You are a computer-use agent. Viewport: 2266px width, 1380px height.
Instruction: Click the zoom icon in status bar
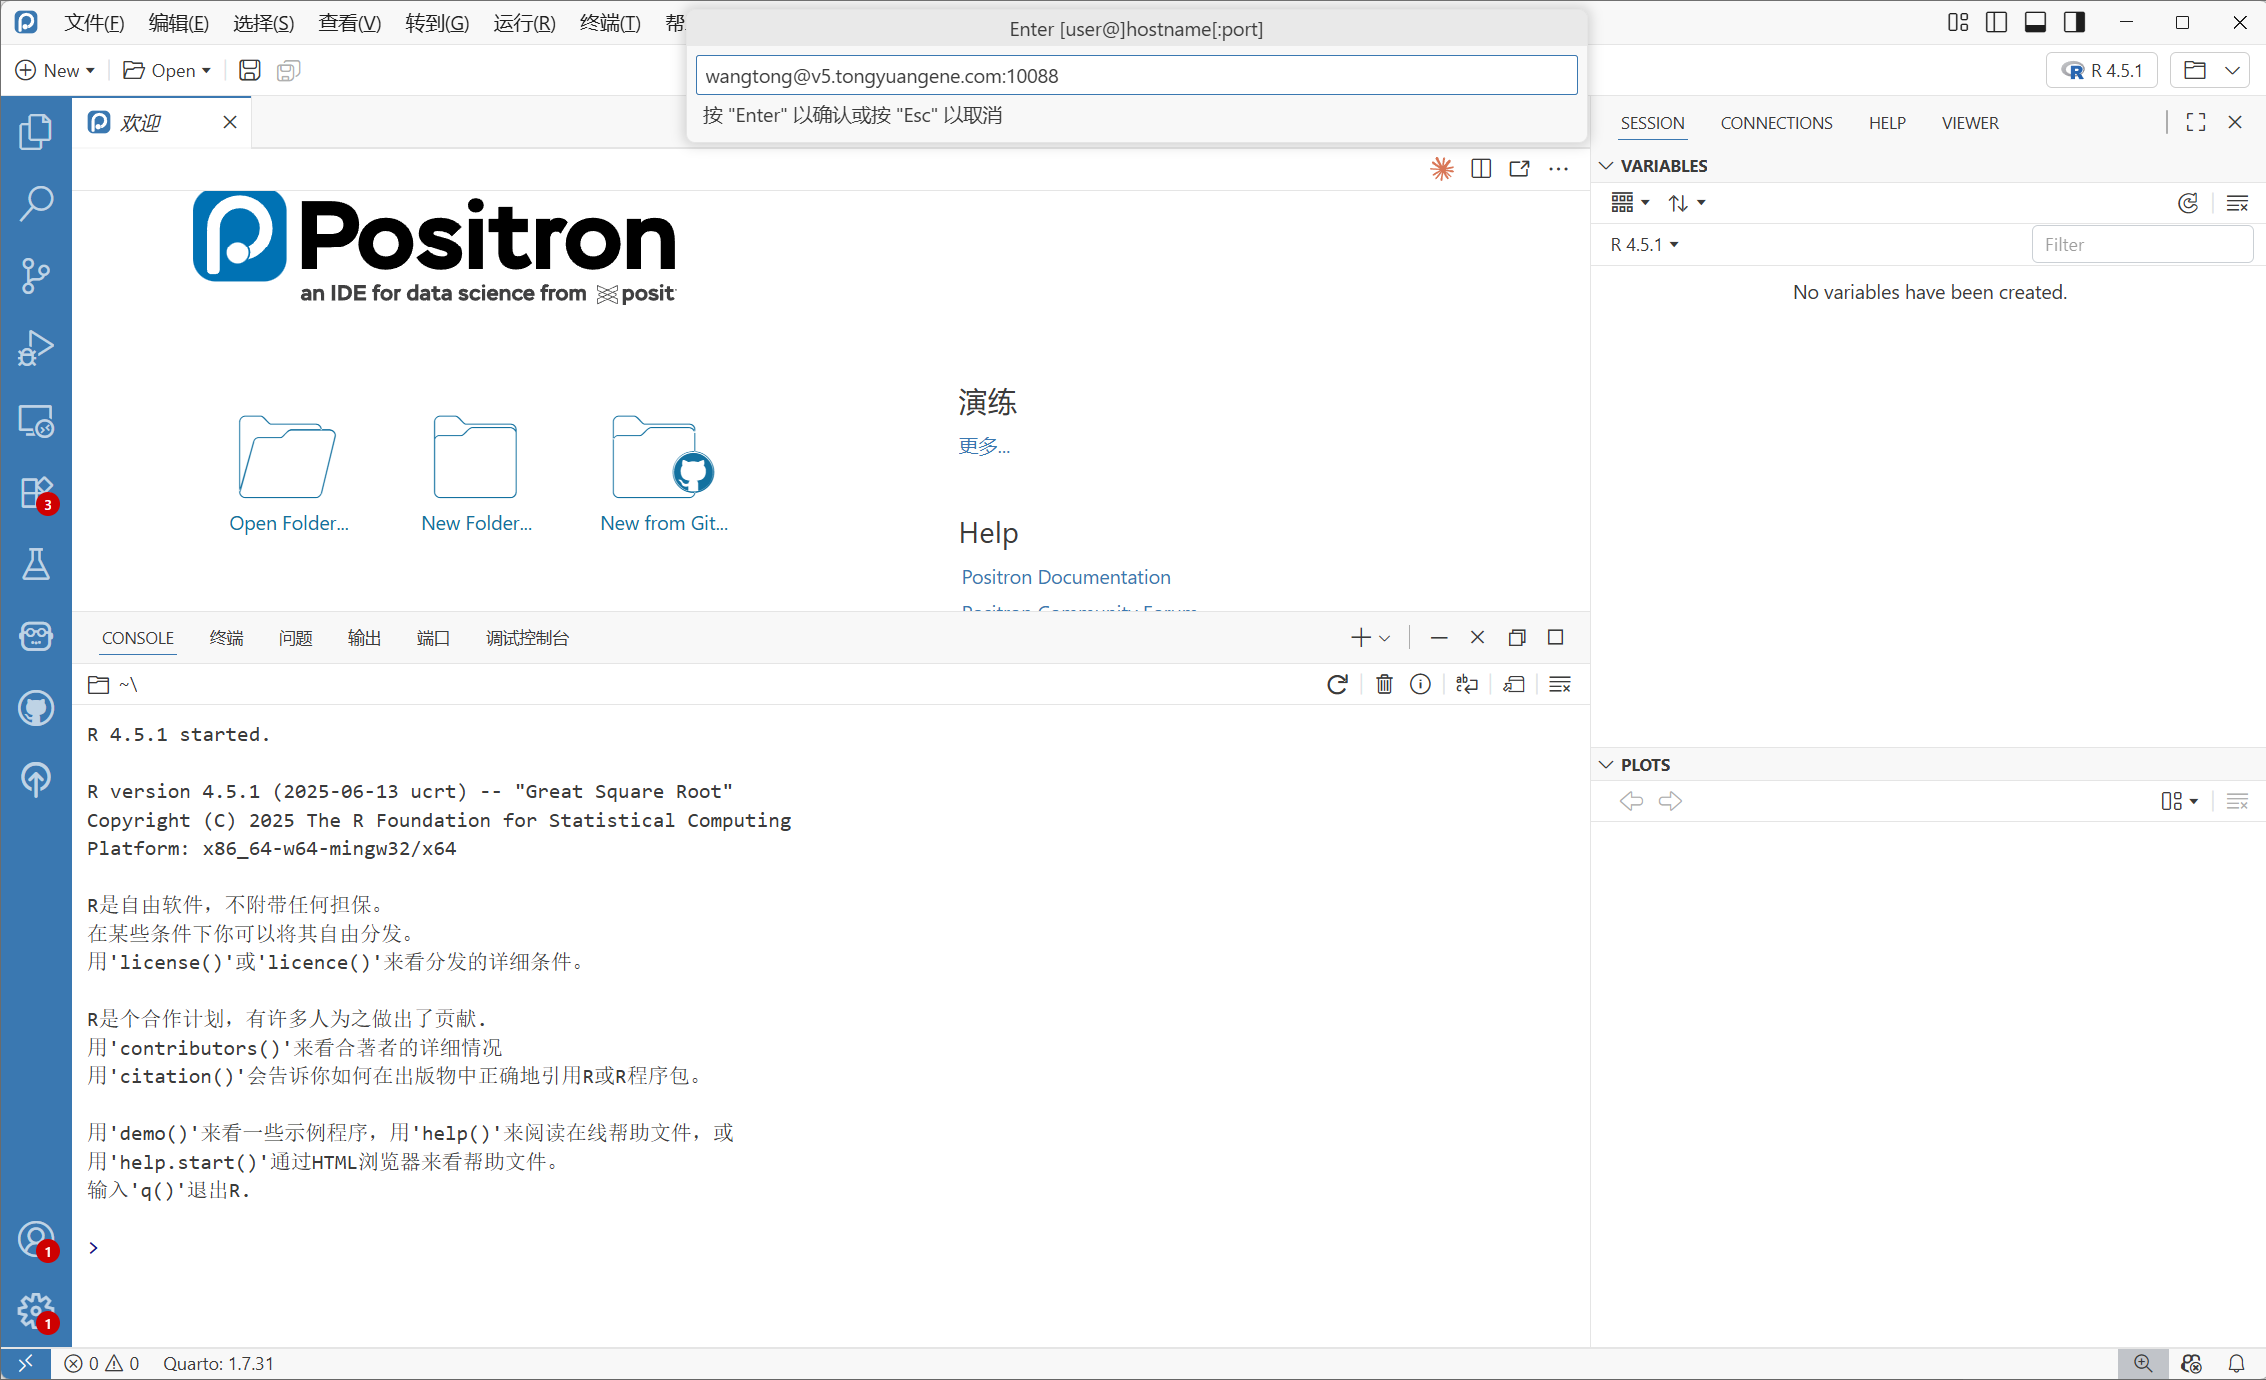2143,1363
